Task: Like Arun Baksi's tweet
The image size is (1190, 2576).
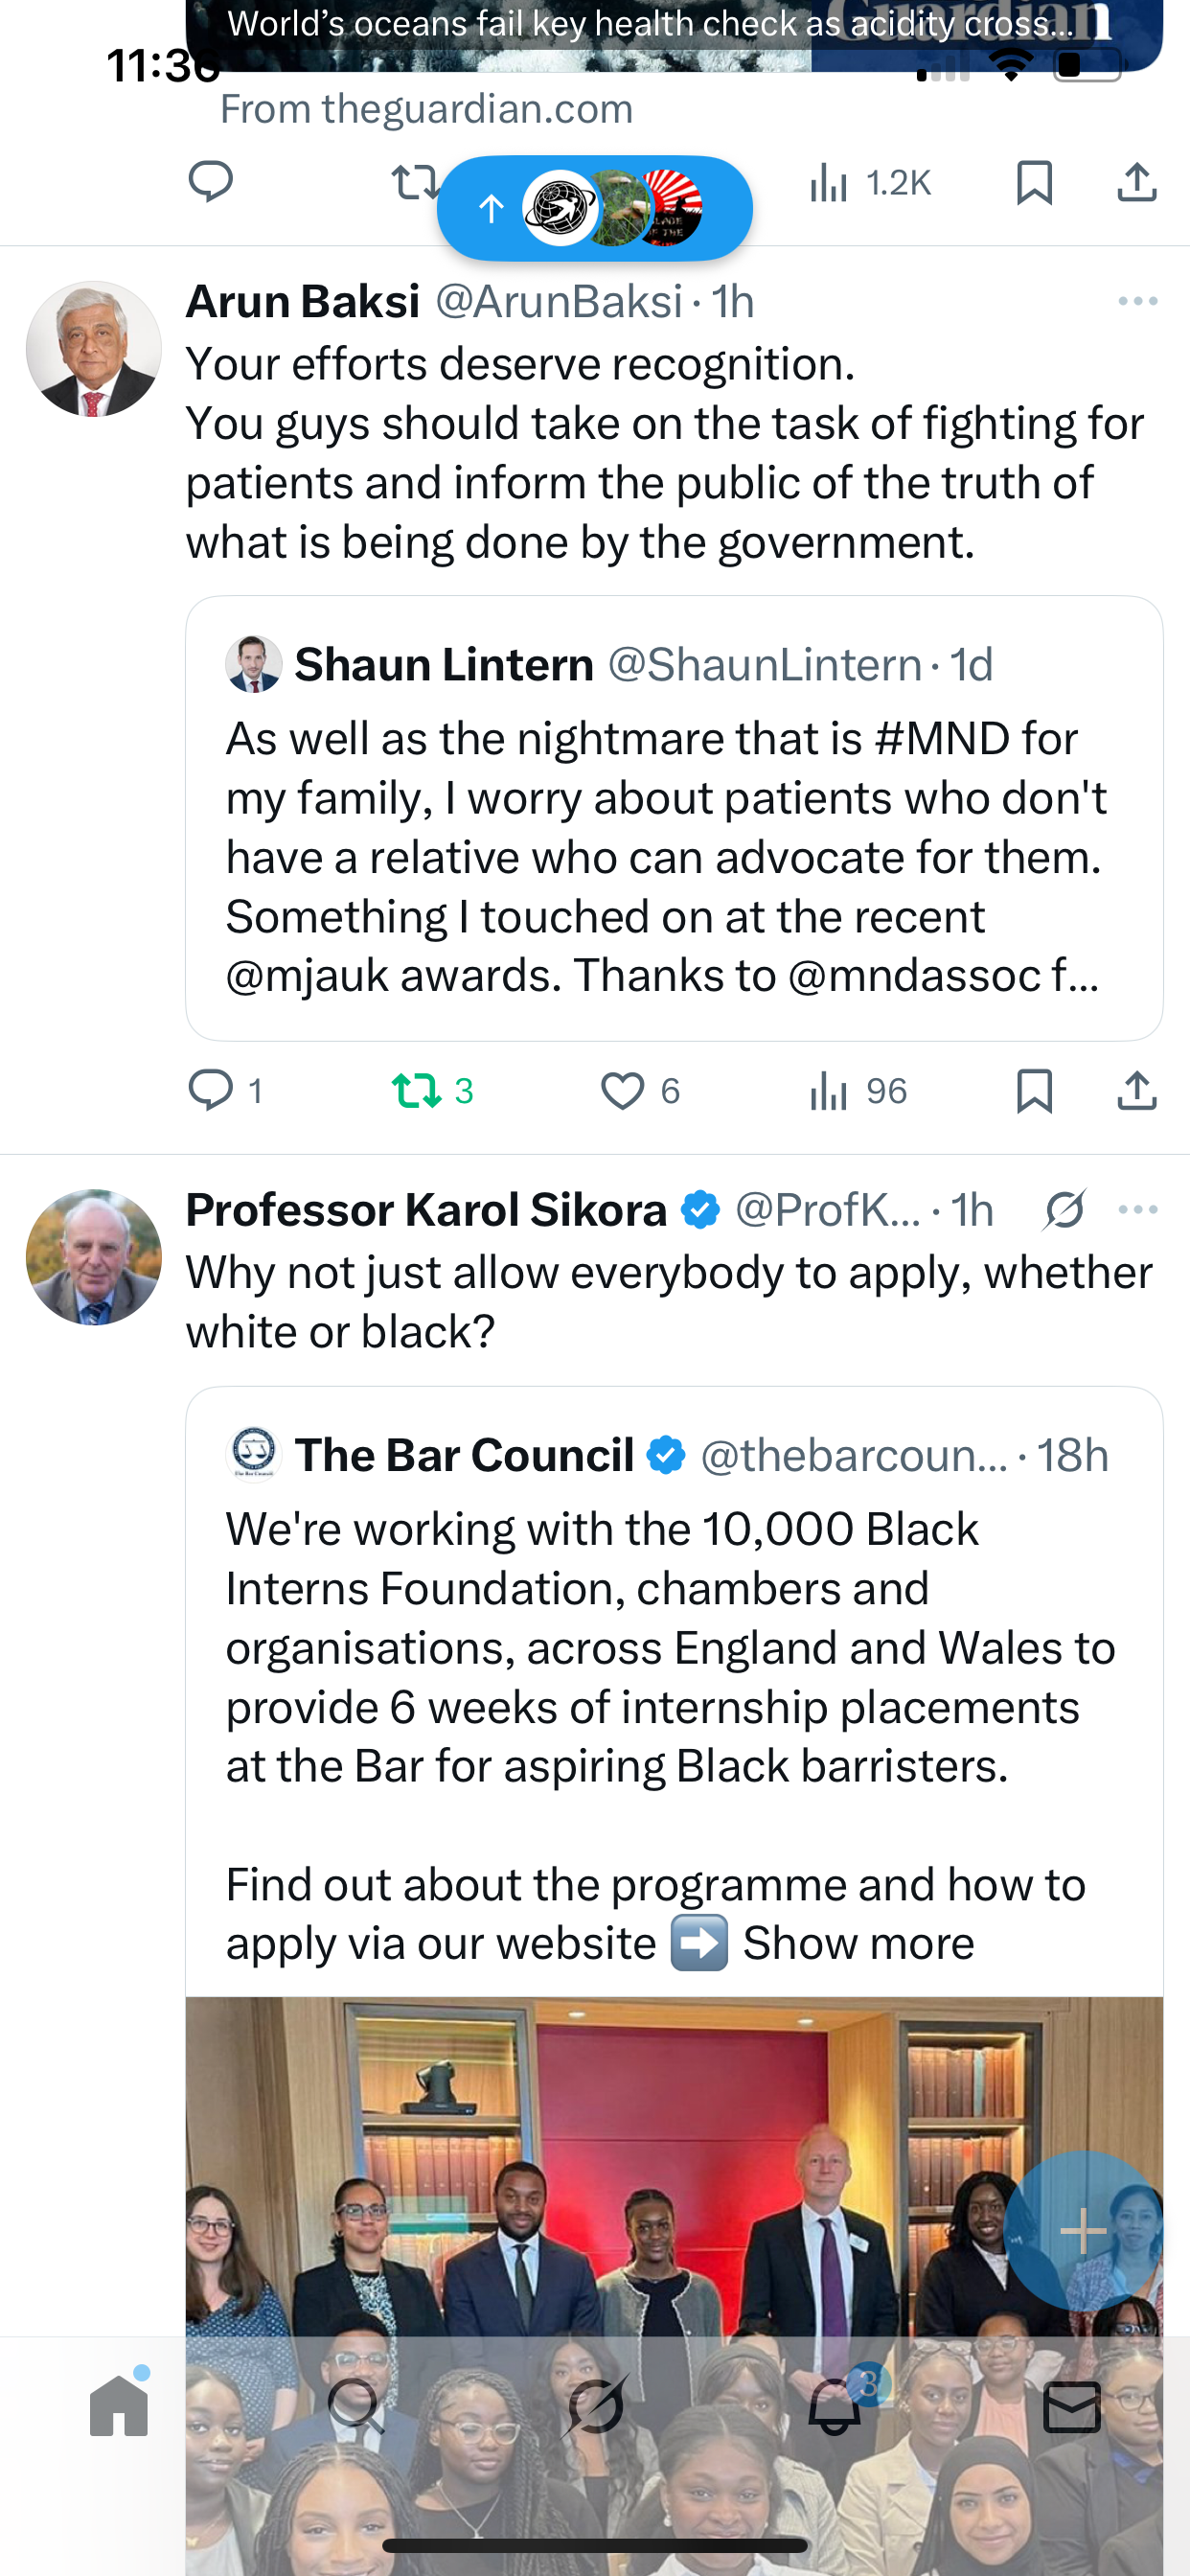Action: point(622,1090)
